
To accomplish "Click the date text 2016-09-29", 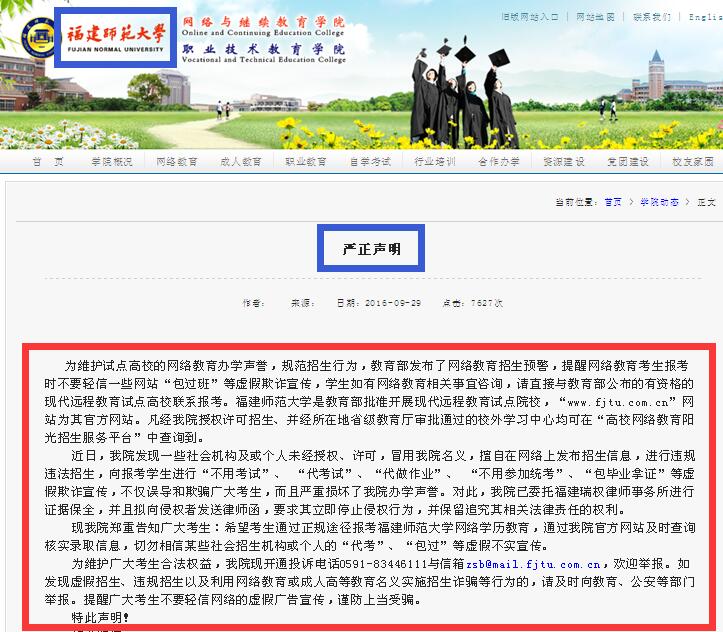I will 393,303.
